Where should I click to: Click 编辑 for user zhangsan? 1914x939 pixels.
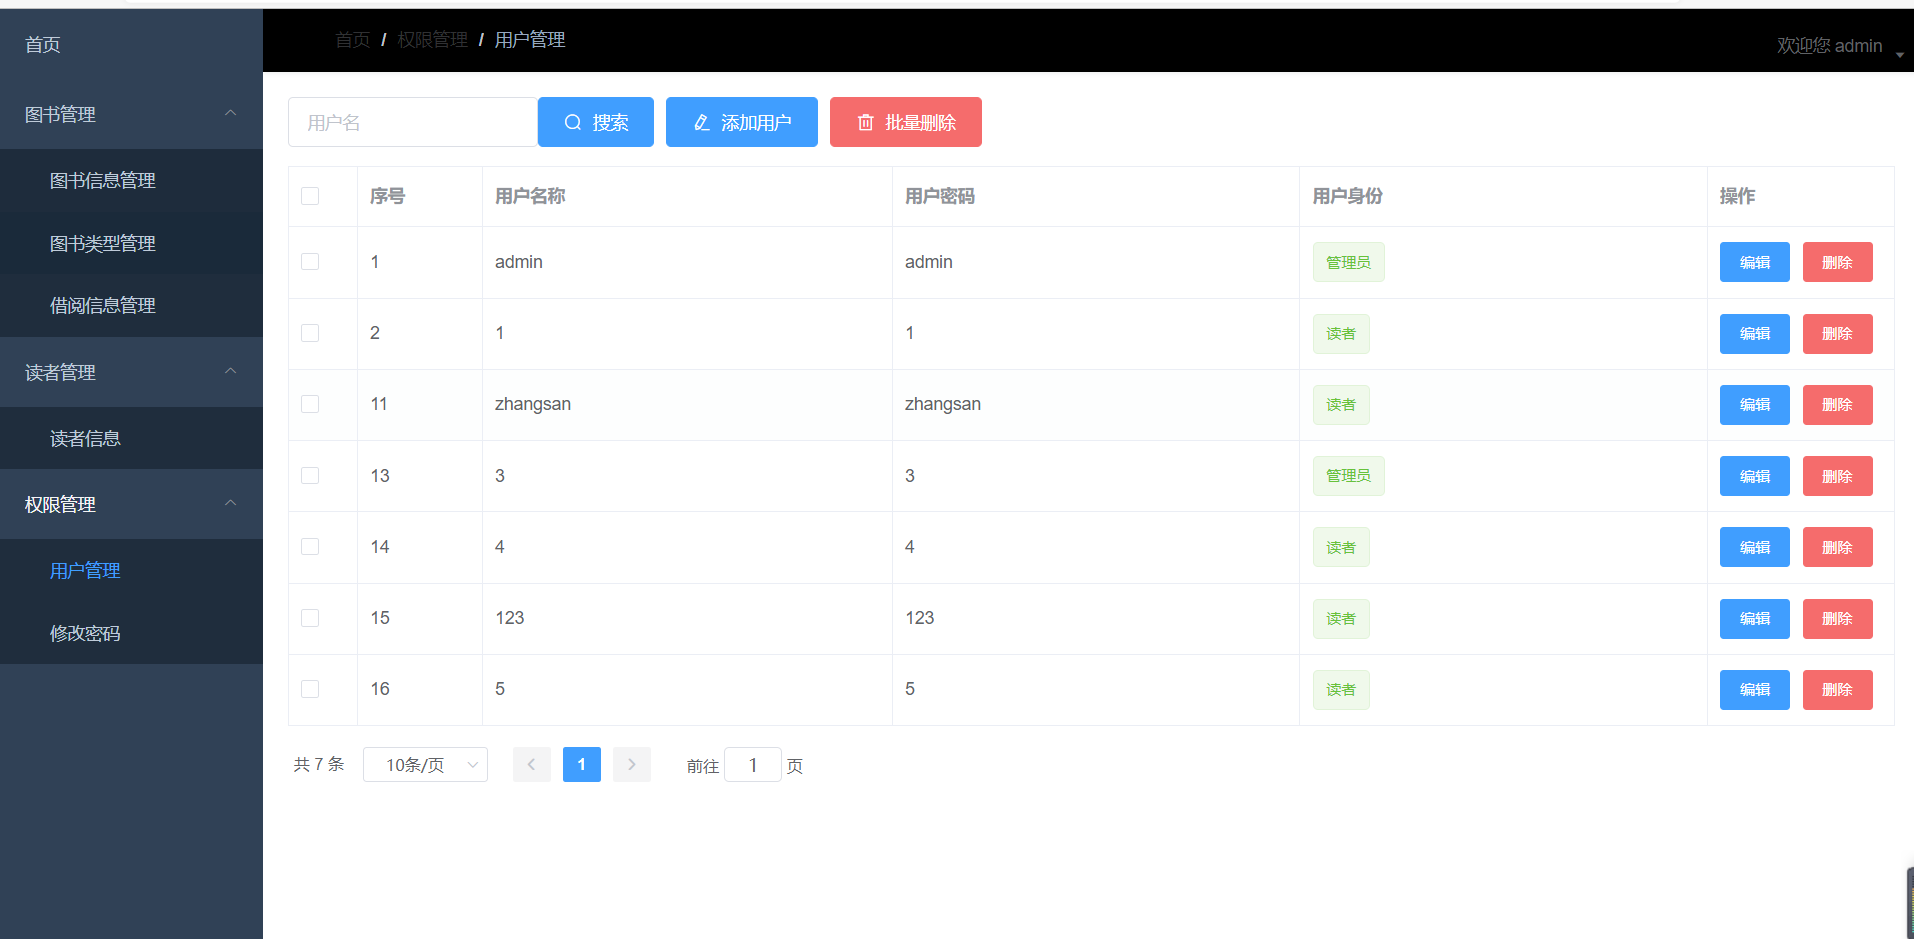coord(1755,405)
